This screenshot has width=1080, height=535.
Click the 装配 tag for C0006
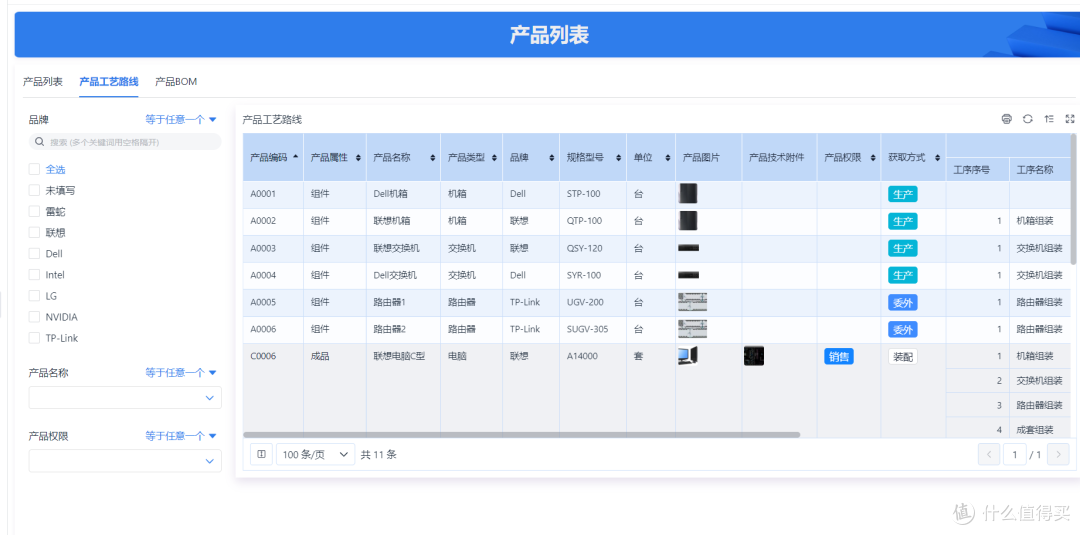point(902,356)
